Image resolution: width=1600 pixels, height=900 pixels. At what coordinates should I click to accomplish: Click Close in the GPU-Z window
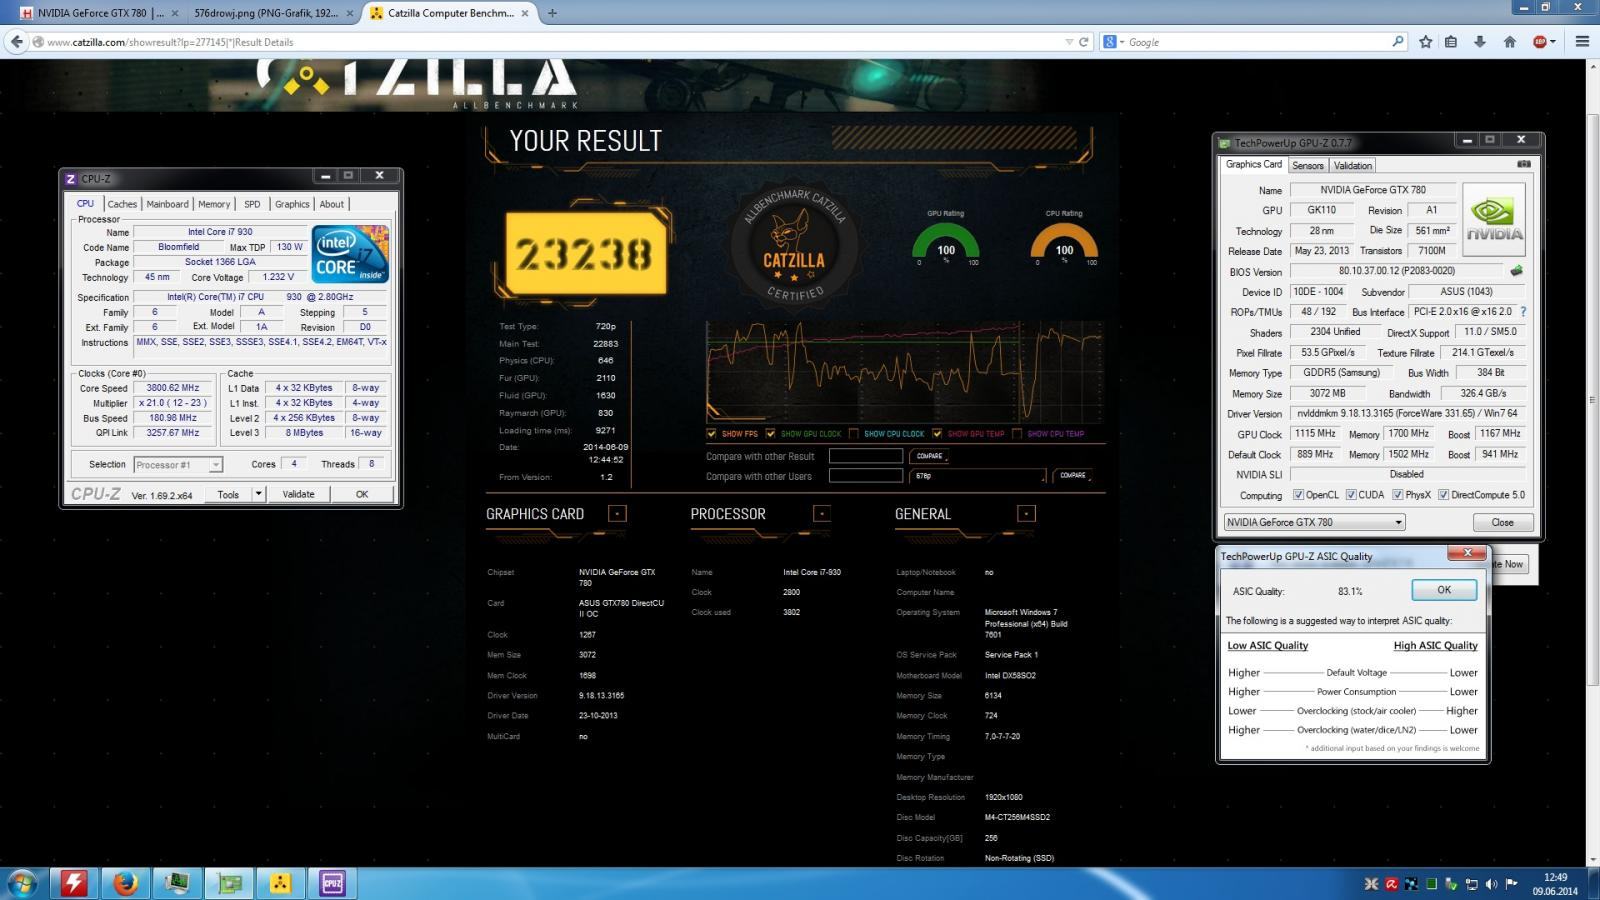click(1502, 522)
